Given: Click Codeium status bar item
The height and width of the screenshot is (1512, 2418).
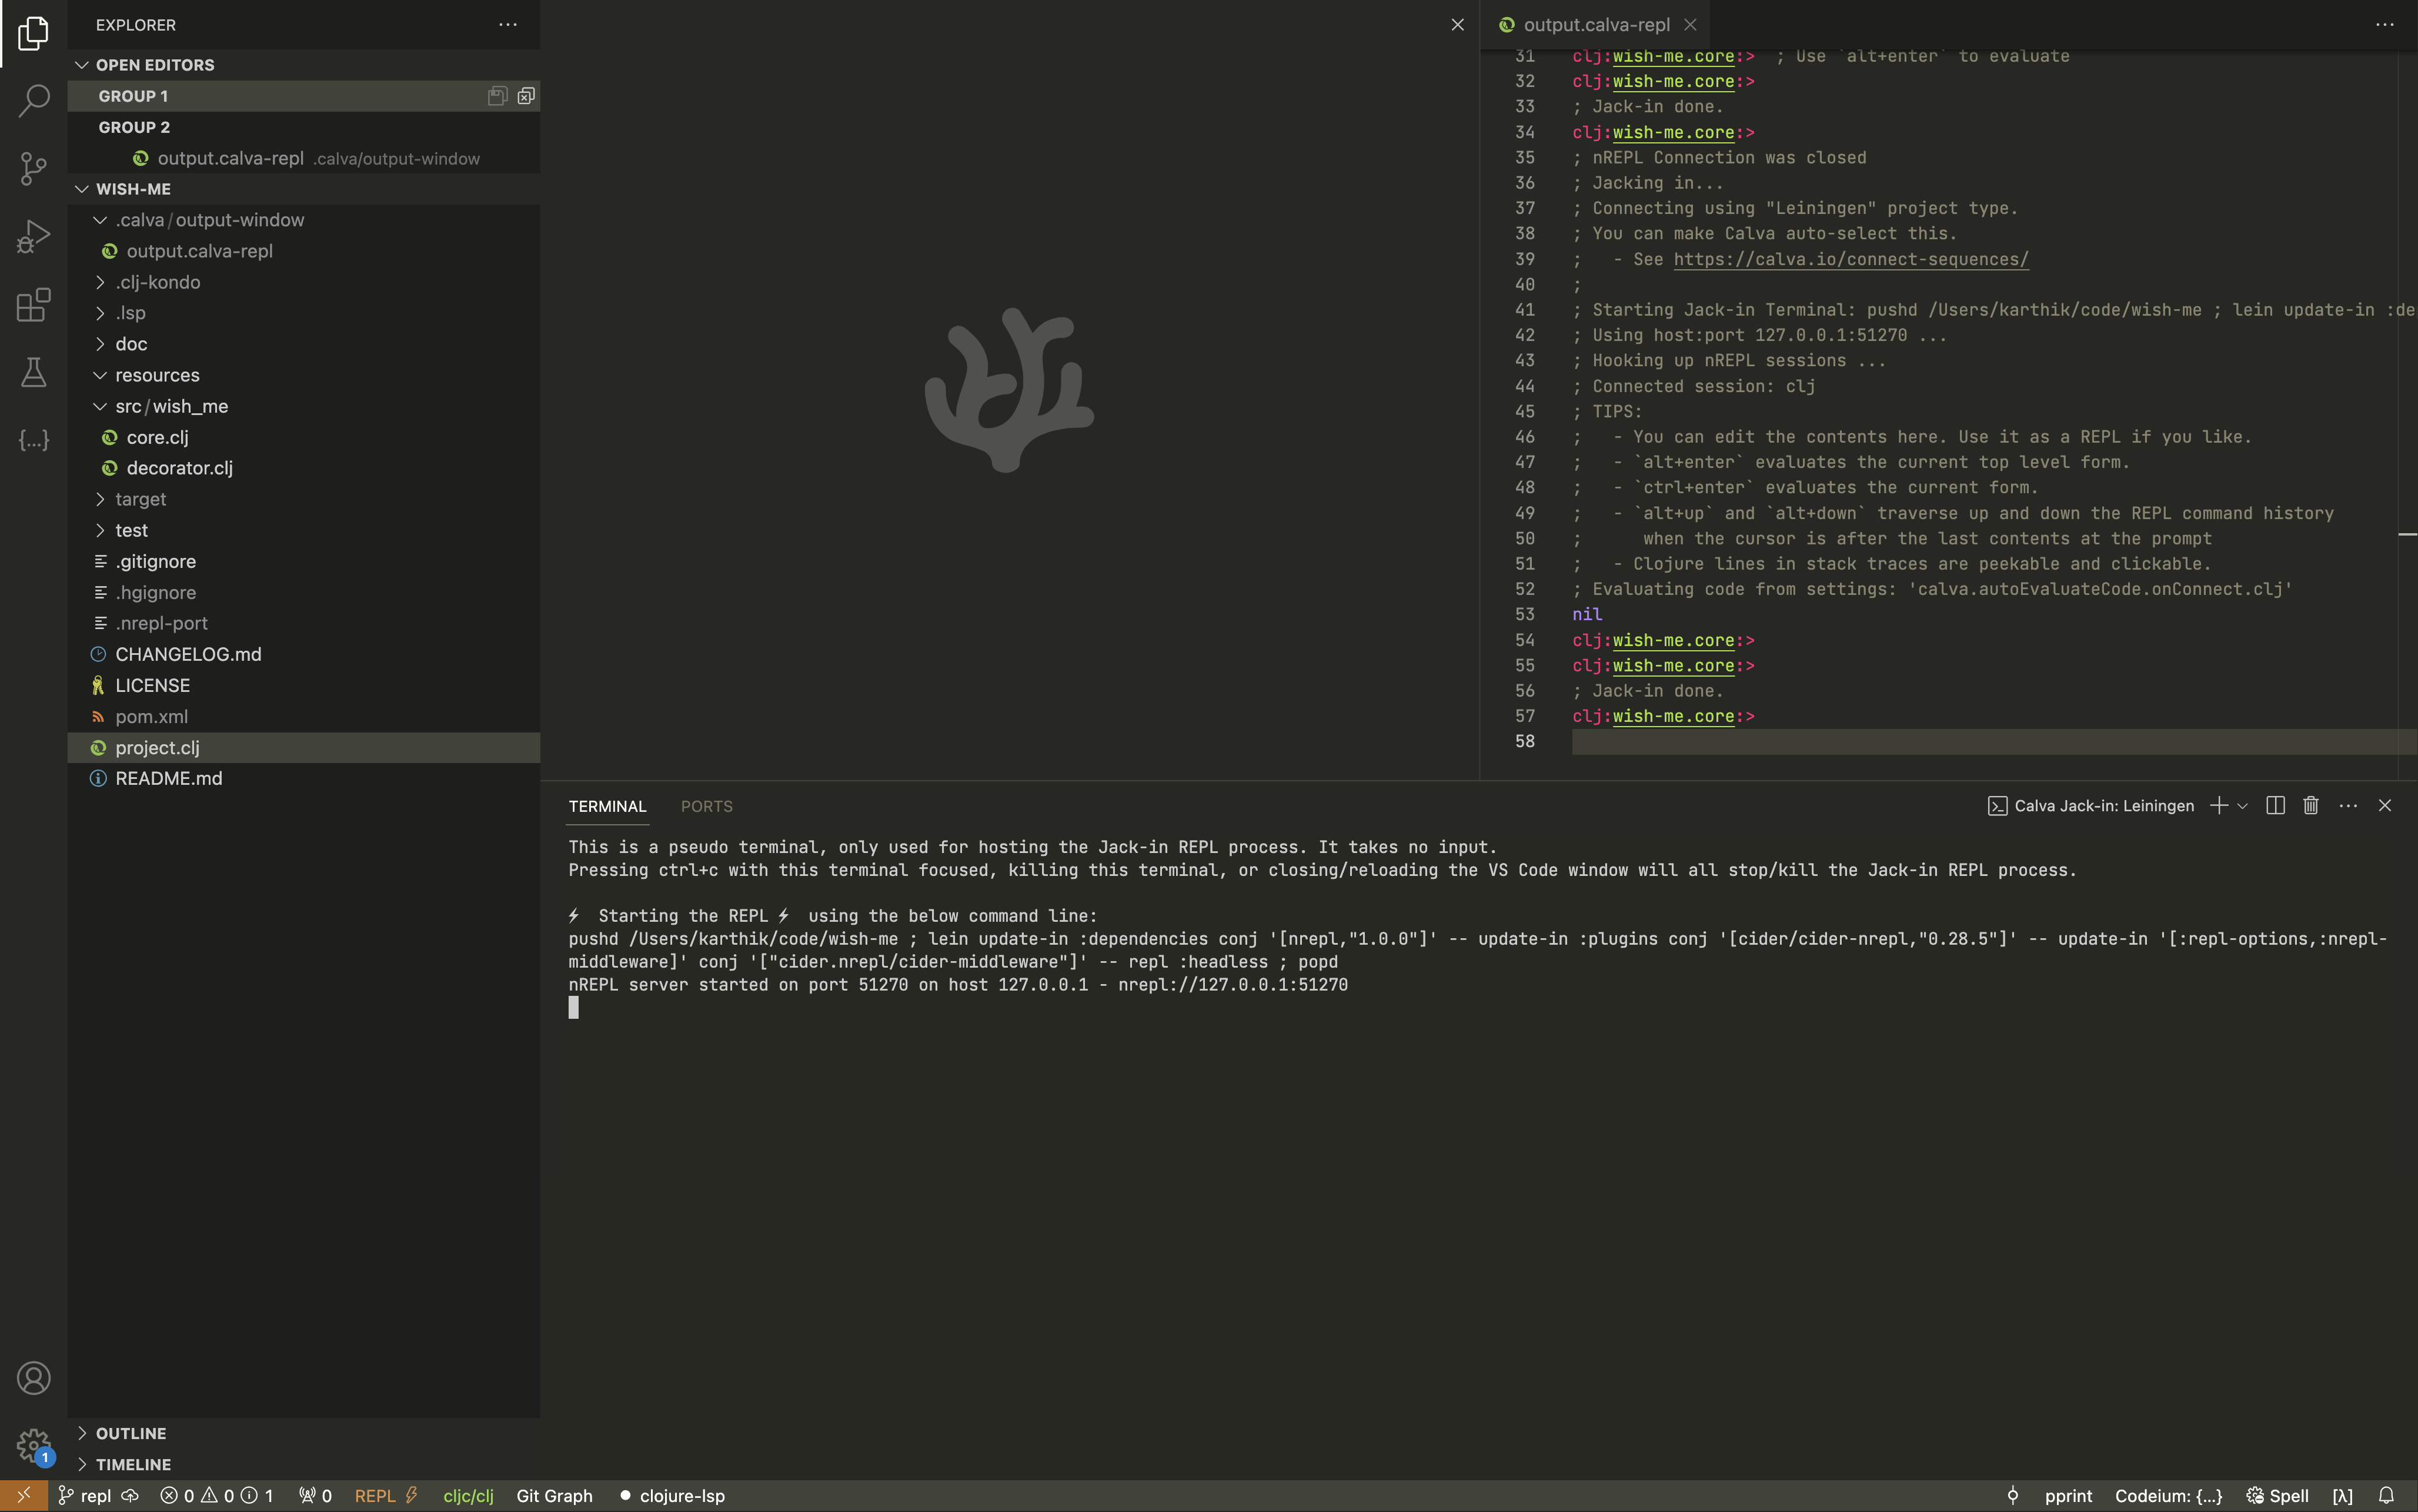Looking at the screenshot, I should pos(2168,1496).
